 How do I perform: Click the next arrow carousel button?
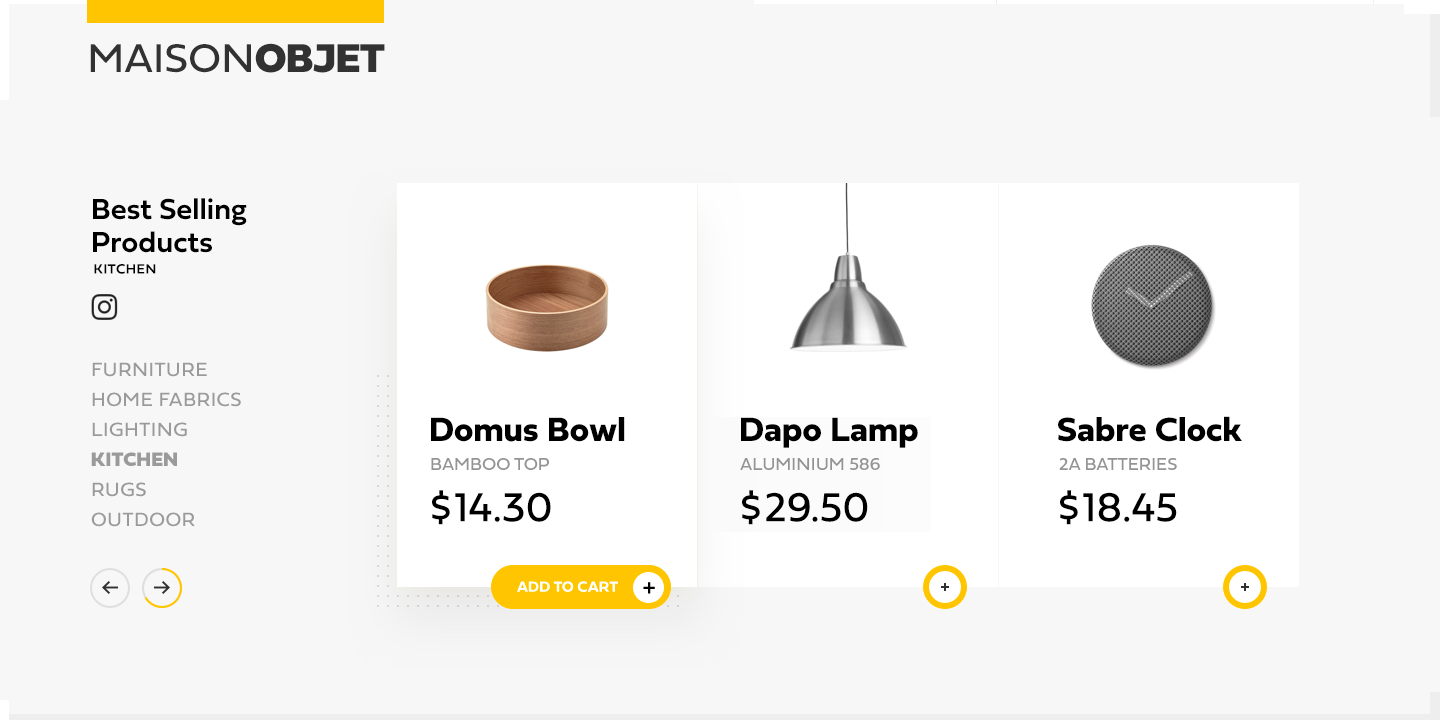(x=162, y=588)
